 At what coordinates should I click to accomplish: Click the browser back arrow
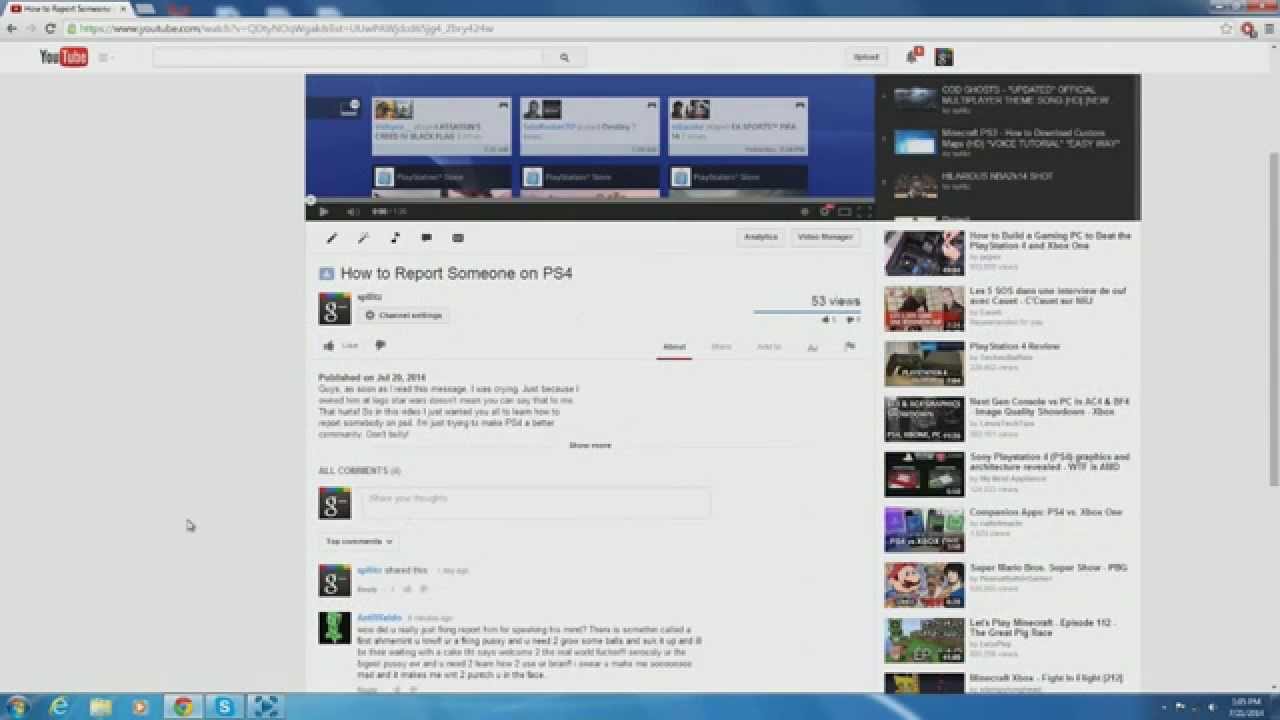(12, 29)
